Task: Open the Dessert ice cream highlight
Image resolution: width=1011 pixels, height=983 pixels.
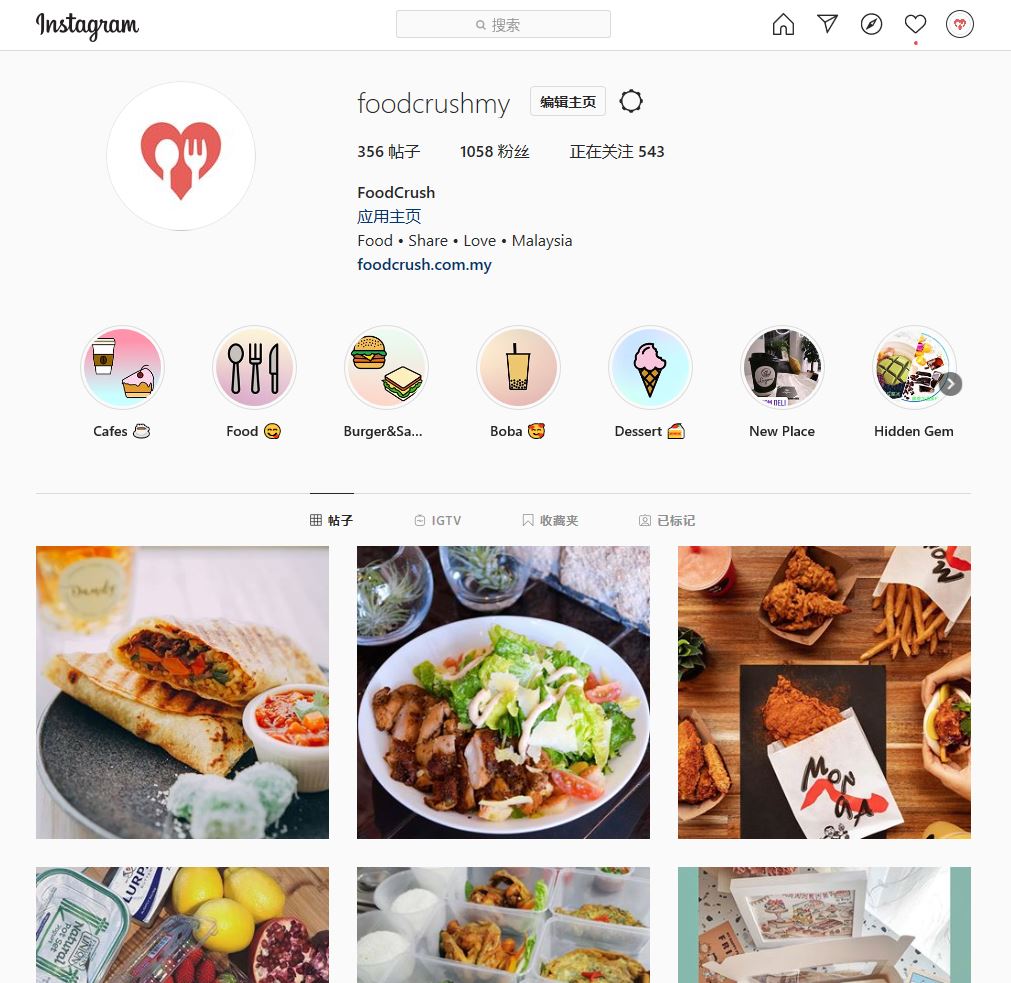Action: 650,367
